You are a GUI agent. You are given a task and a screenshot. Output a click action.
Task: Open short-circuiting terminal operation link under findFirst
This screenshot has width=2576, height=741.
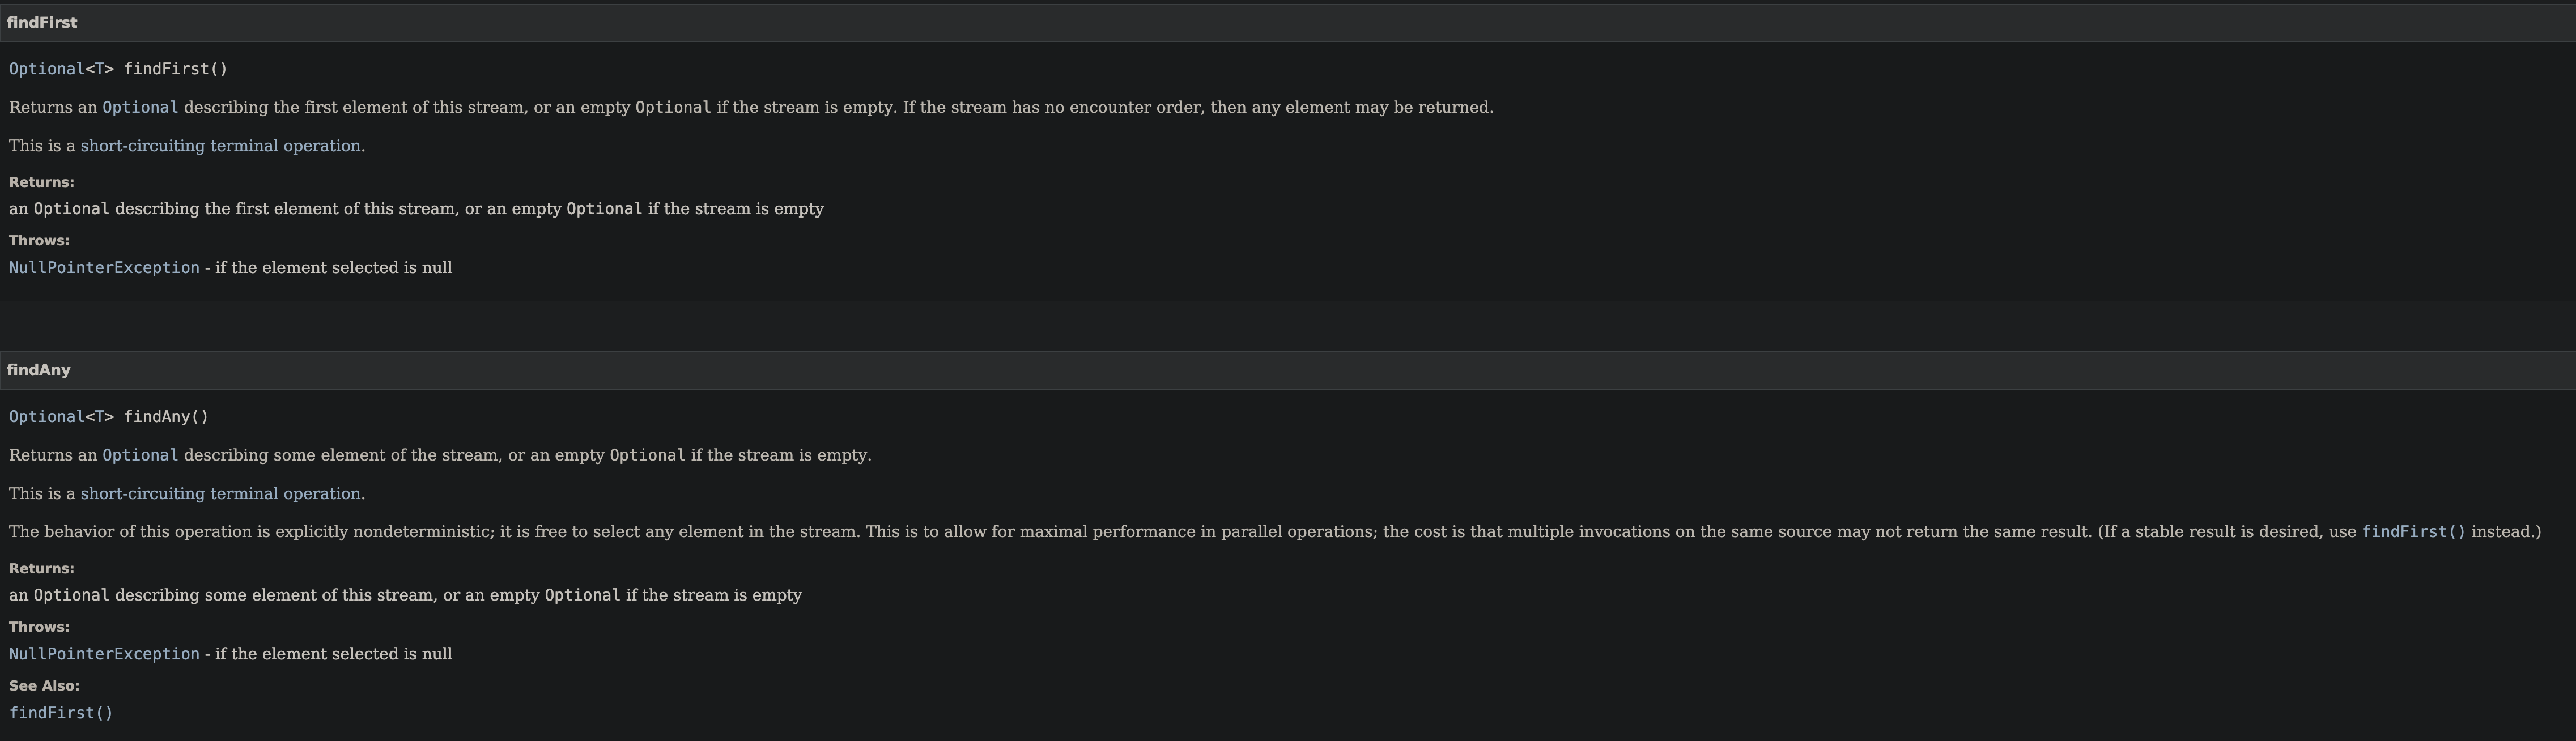point(221,146)
